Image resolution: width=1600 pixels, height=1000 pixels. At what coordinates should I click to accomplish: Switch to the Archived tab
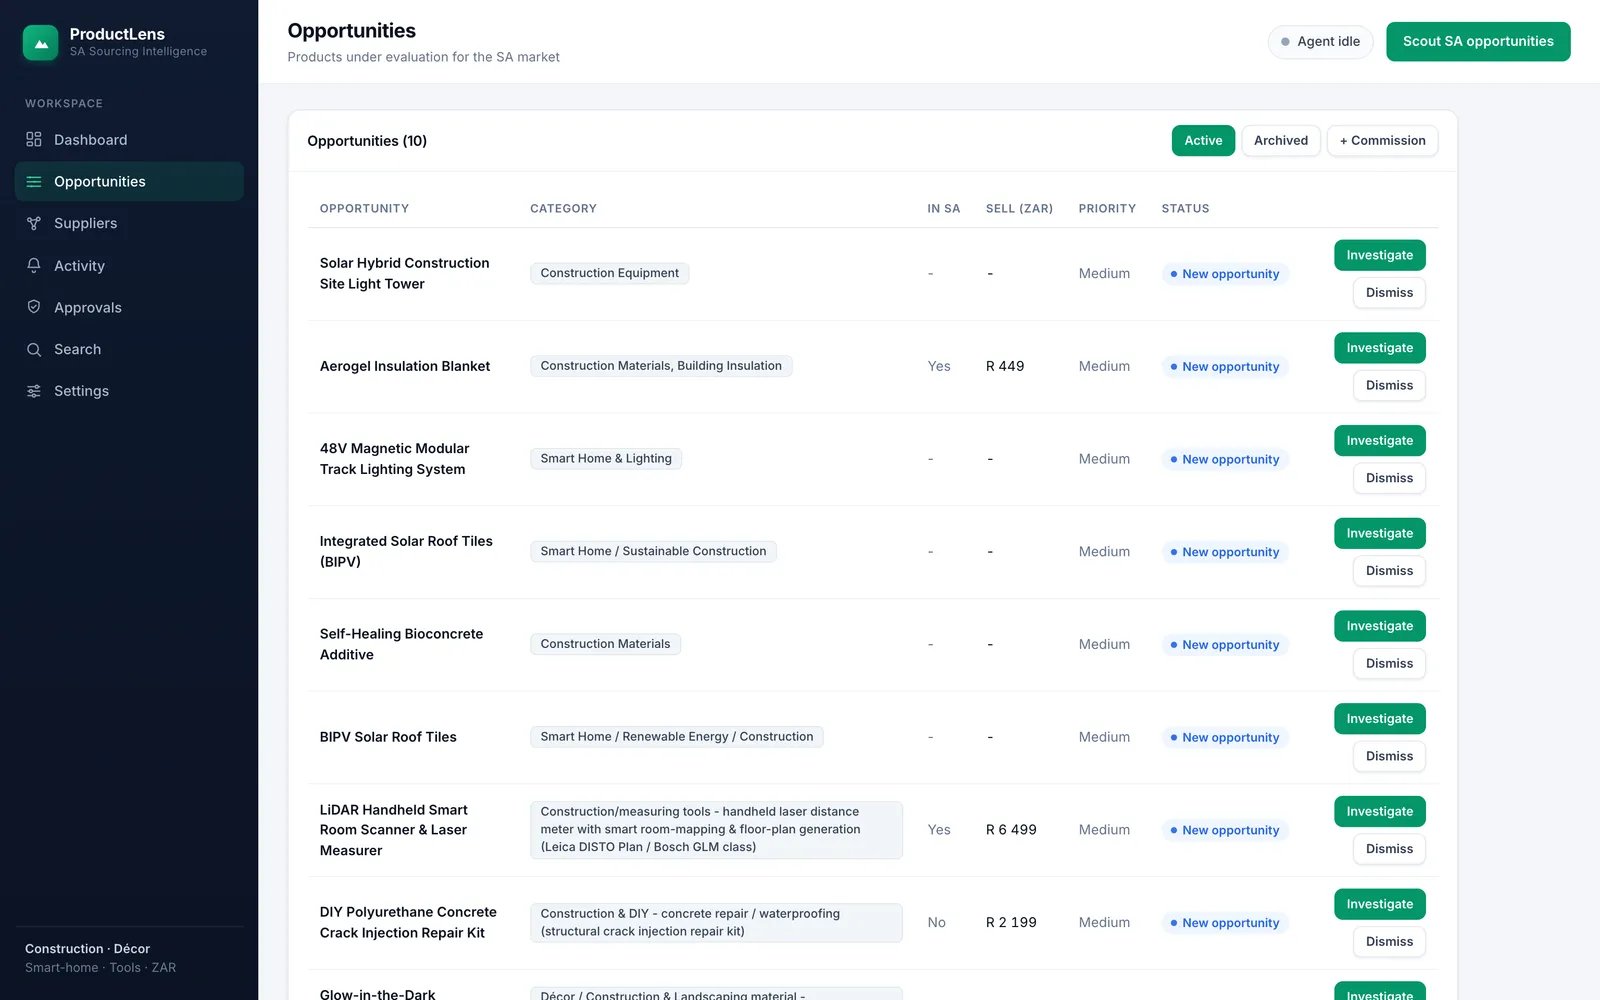point(1281,140)
